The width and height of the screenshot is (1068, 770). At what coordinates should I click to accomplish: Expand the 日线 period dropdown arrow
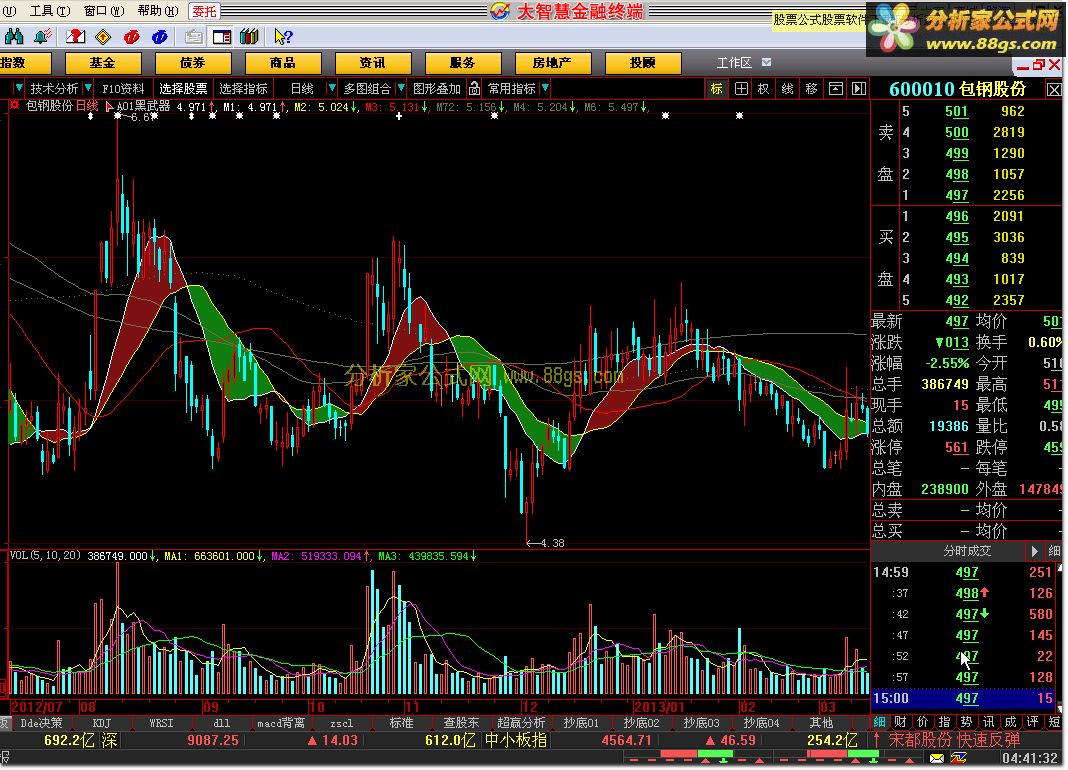(x=331, y=89)
